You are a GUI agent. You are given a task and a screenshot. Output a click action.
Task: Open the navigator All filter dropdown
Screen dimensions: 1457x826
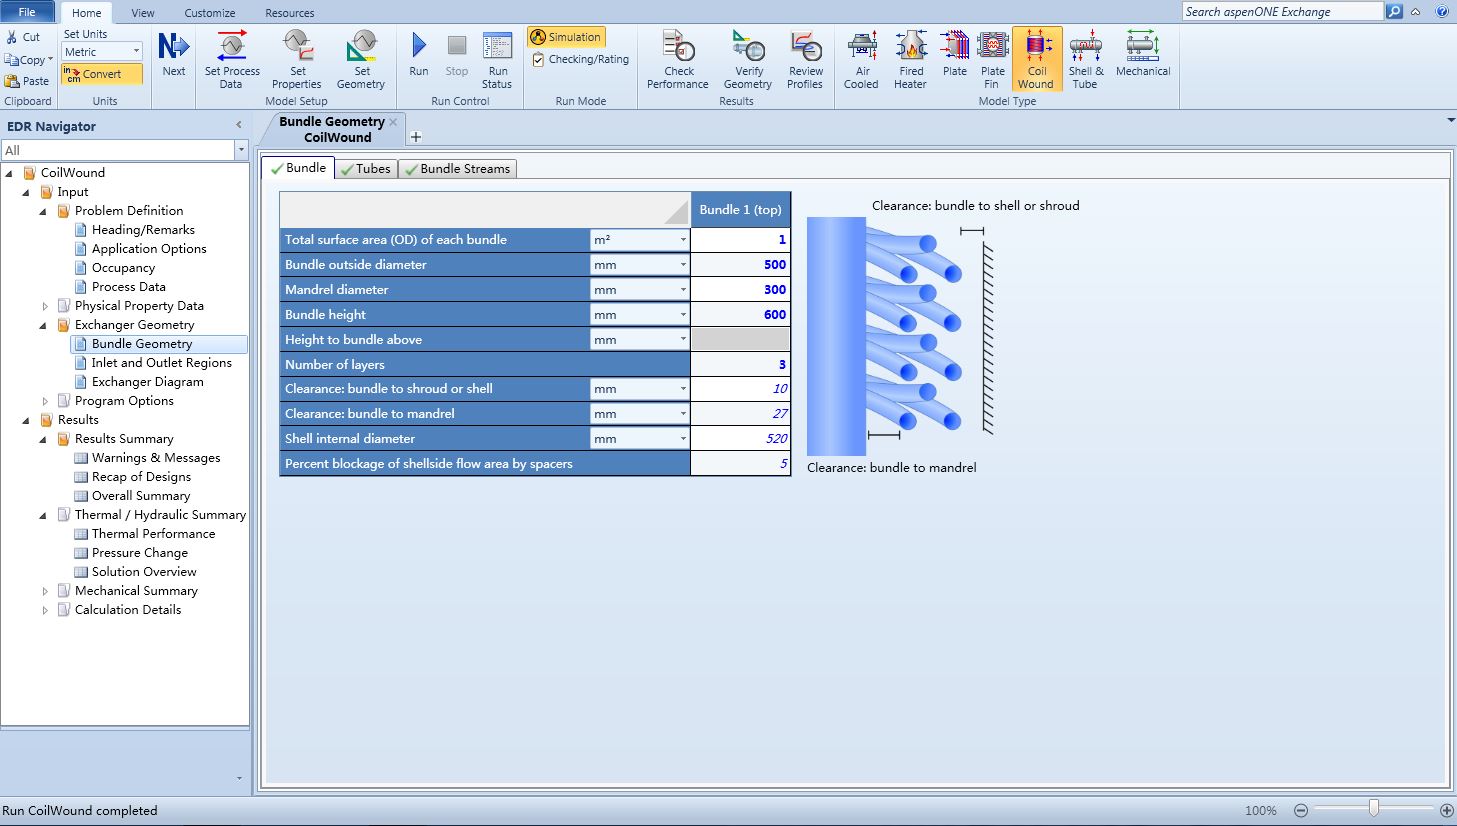[241, 150]
